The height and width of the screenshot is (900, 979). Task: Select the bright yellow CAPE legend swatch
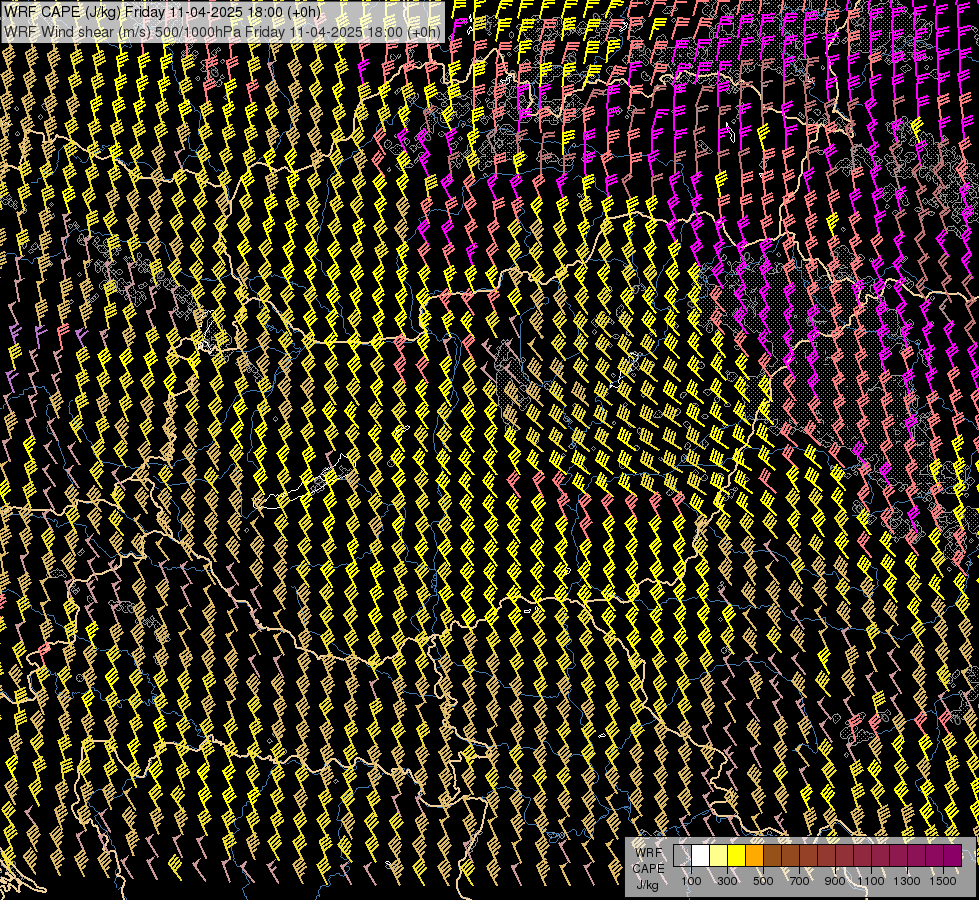736,856
